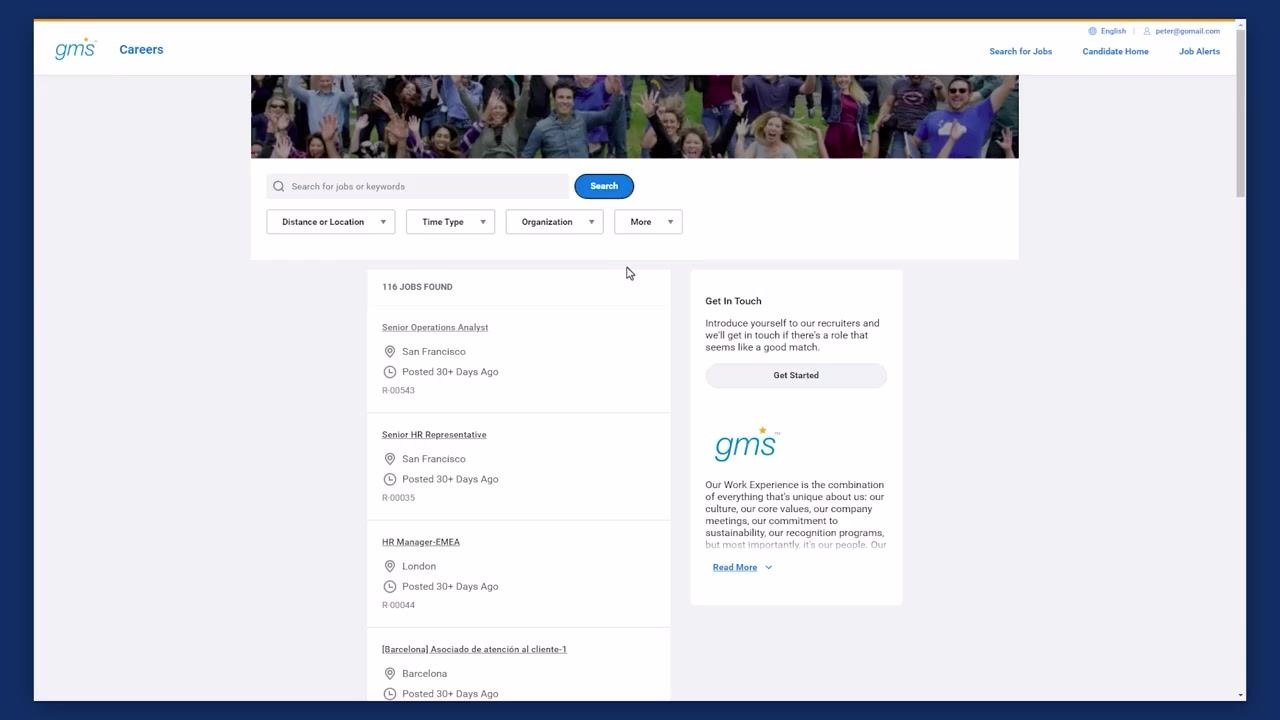Image resolution: width=1280 pixels, height=720 pixels.
Task: Click the gms logo in the header
Action: point(76,49)
